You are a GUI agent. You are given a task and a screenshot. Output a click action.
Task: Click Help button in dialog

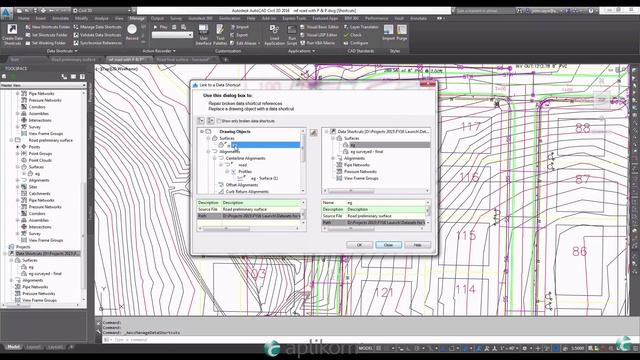[x=417, y=245]
